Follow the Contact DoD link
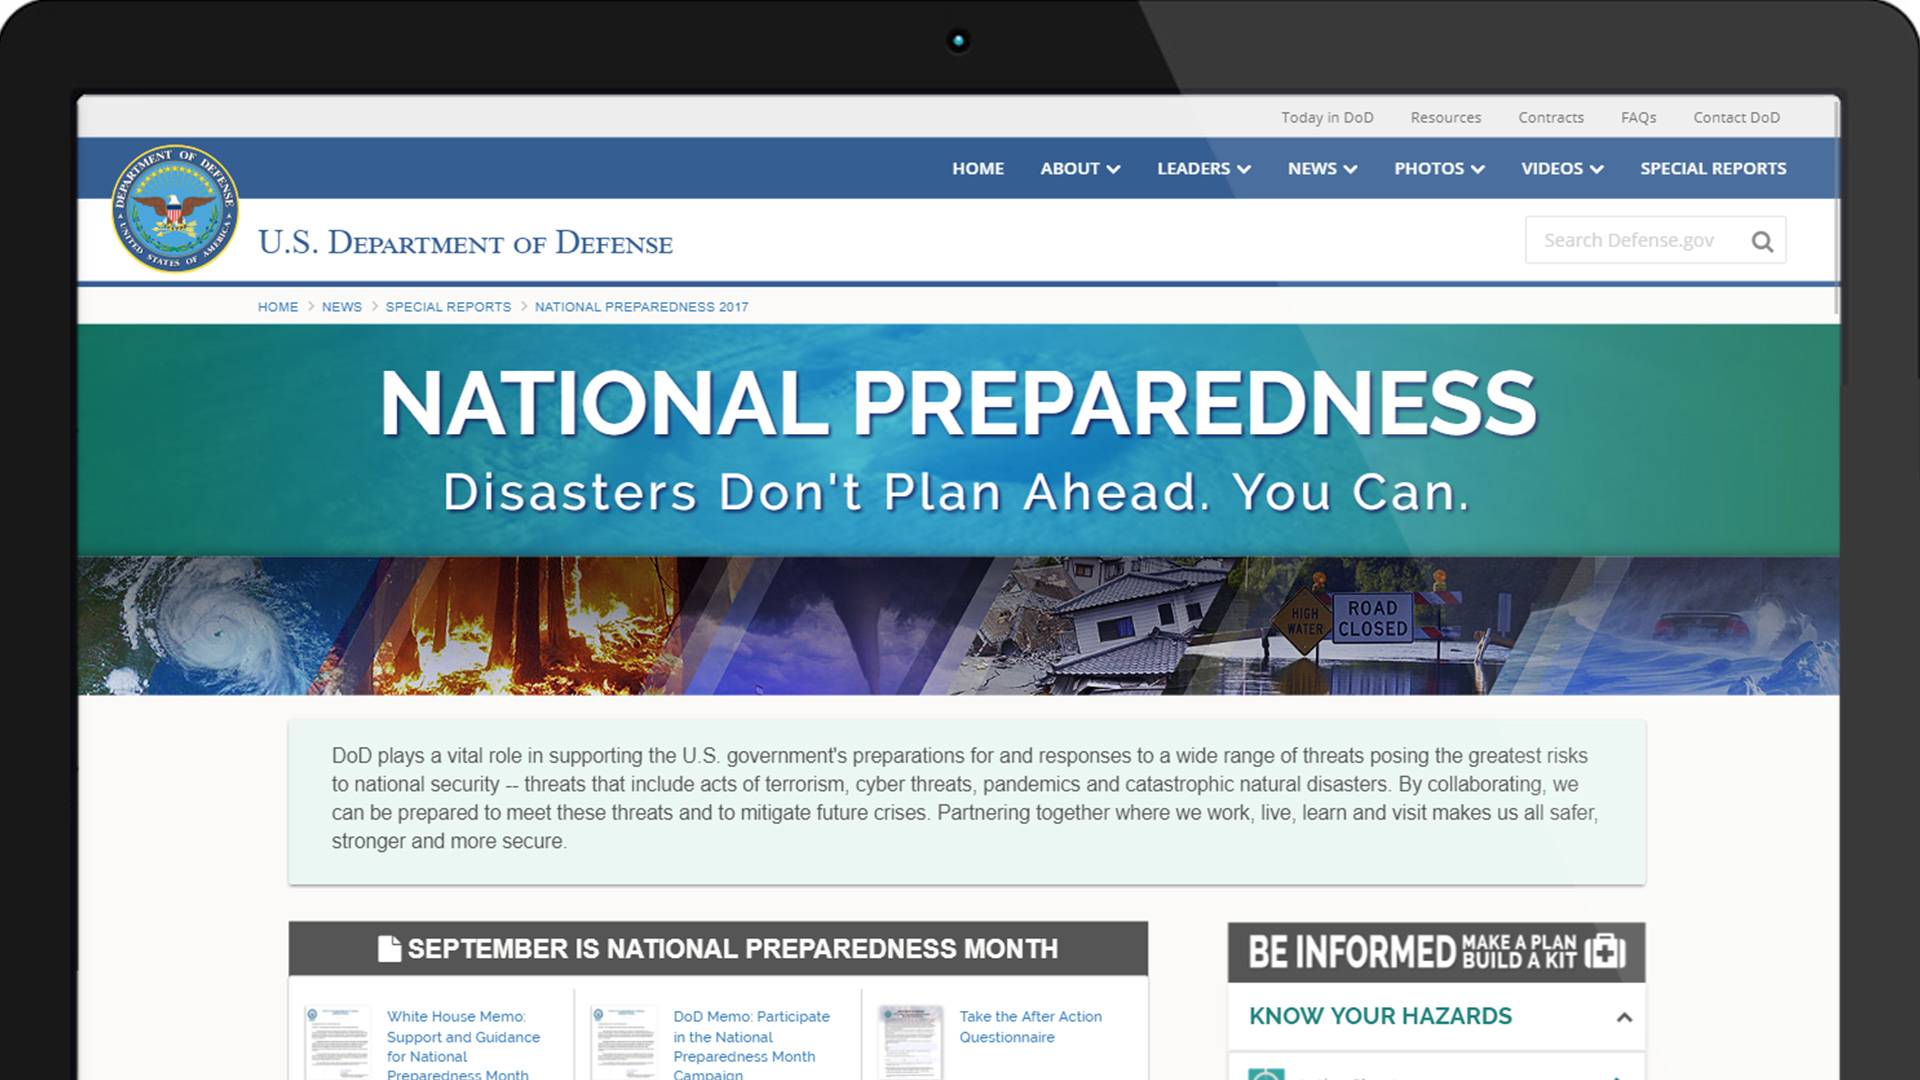The height and width of the screenshot is (1080, 1920). (x=1737, y=117)
